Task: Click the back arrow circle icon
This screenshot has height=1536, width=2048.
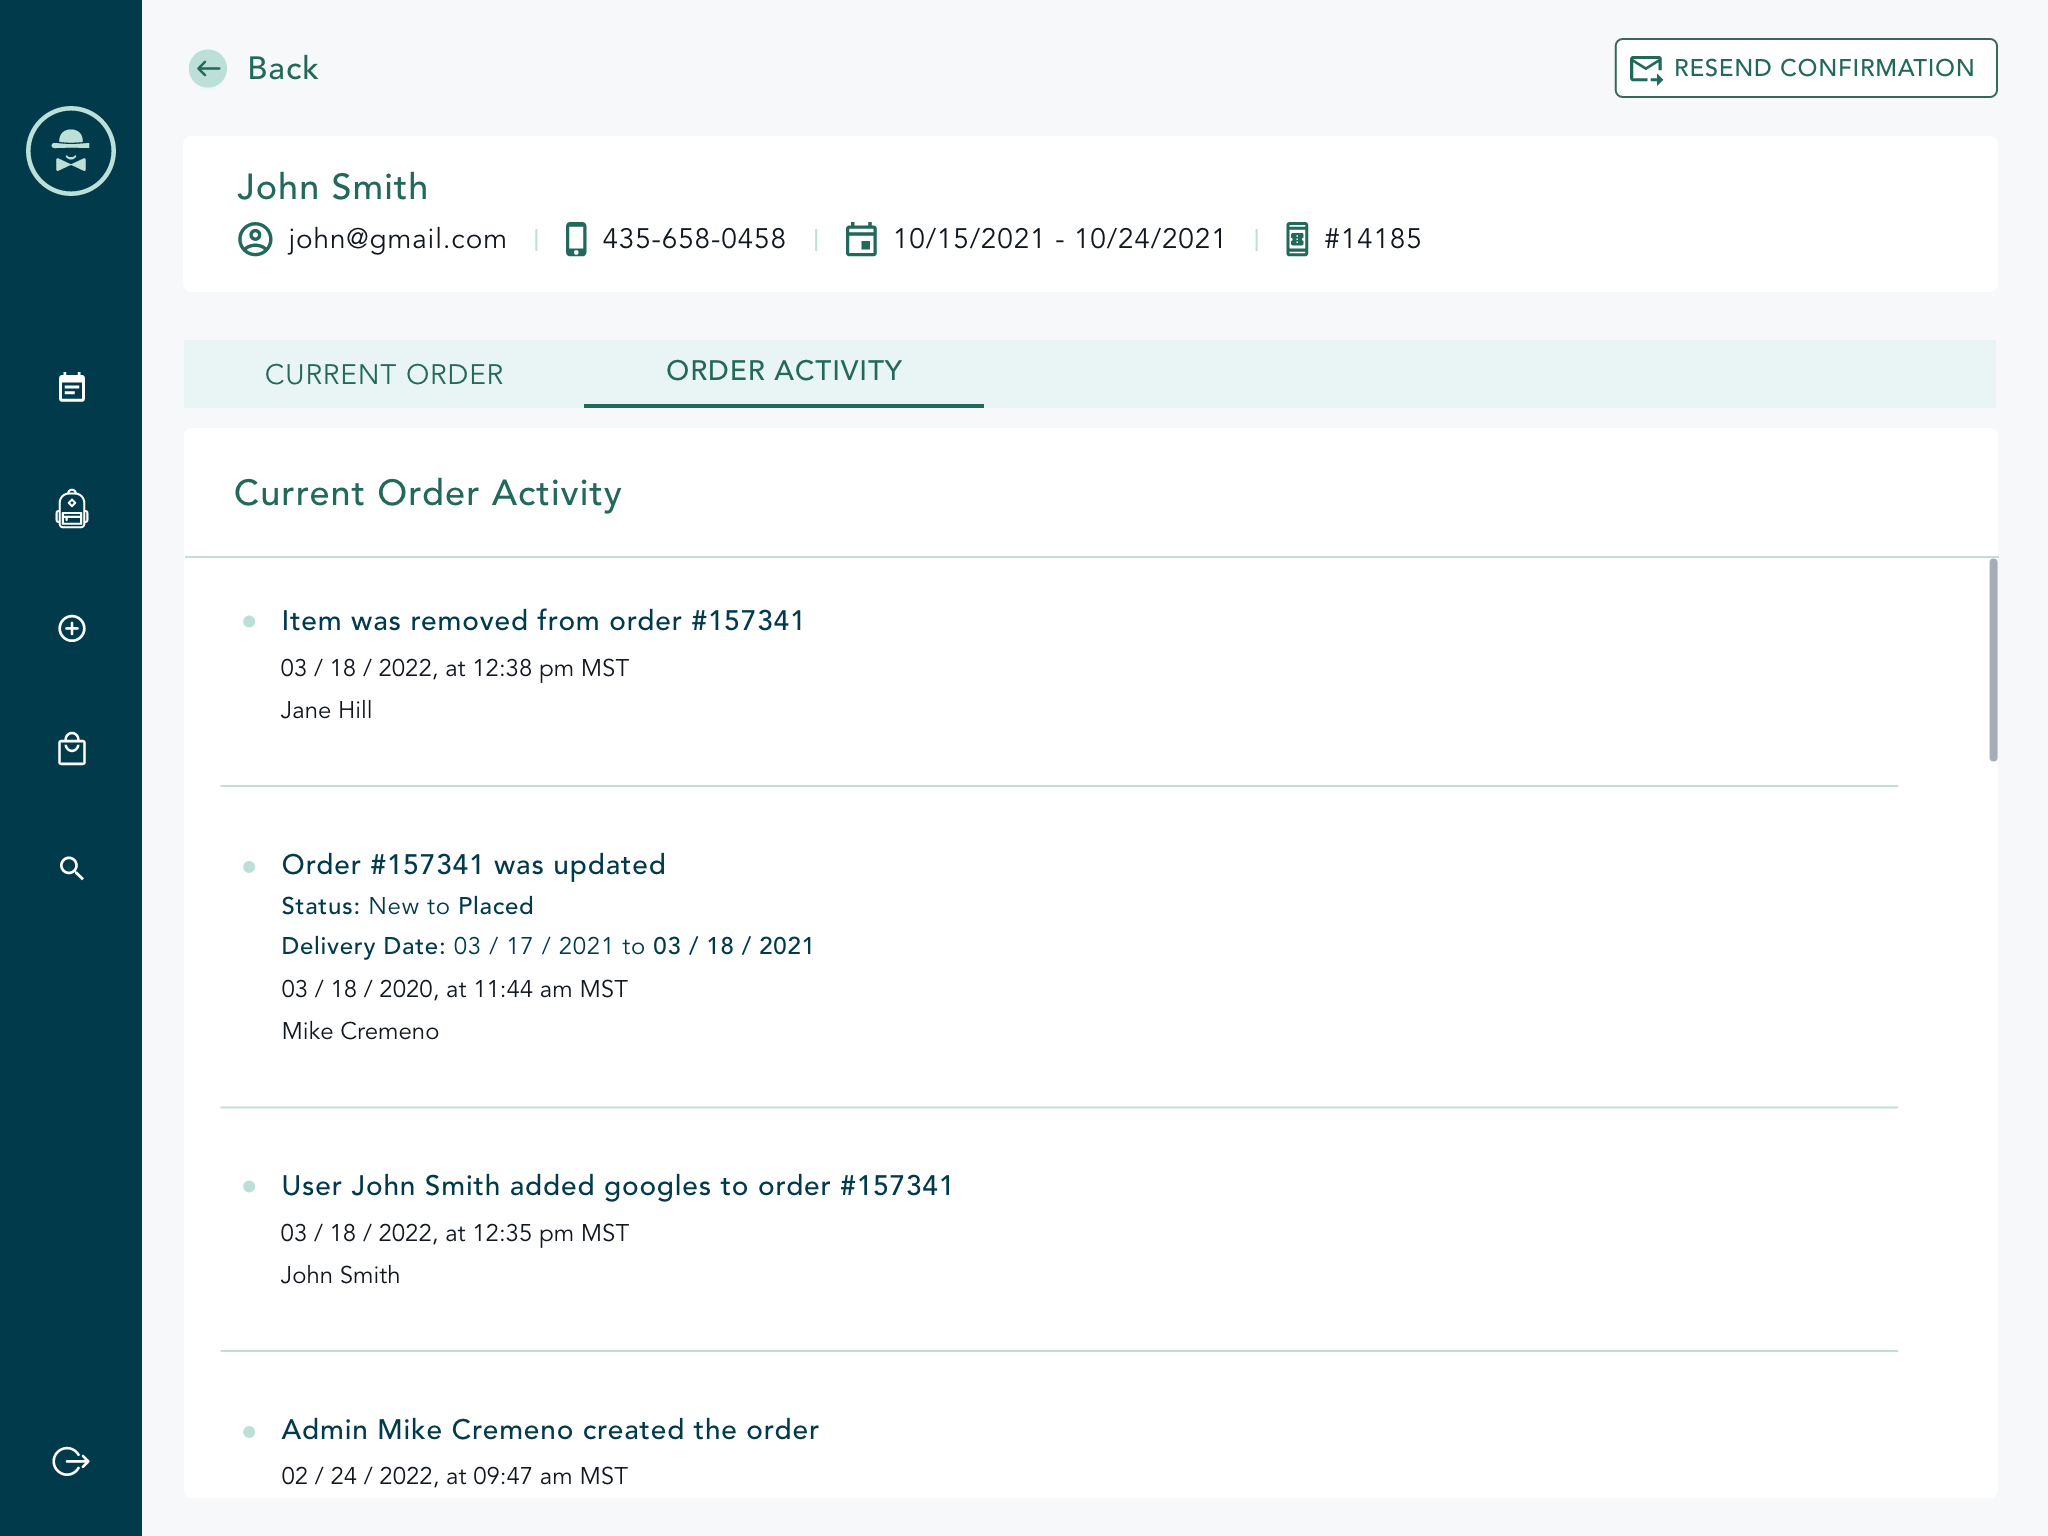Action: (x=208, y=68)
